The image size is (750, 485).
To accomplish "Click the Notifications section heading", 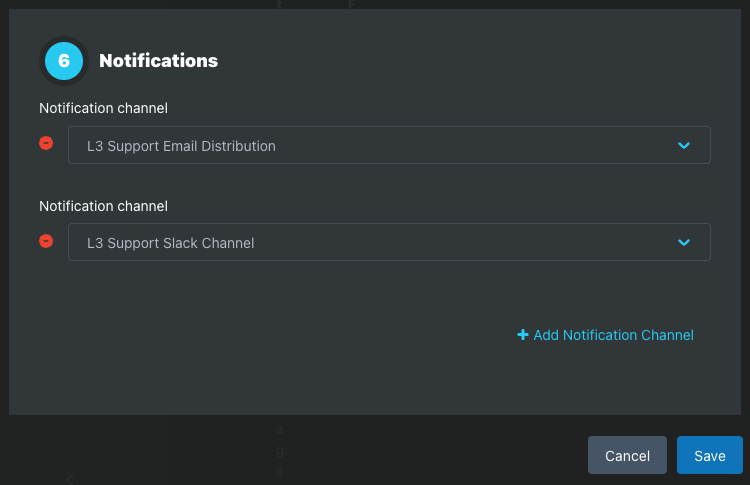I will (x=158, y=61).
